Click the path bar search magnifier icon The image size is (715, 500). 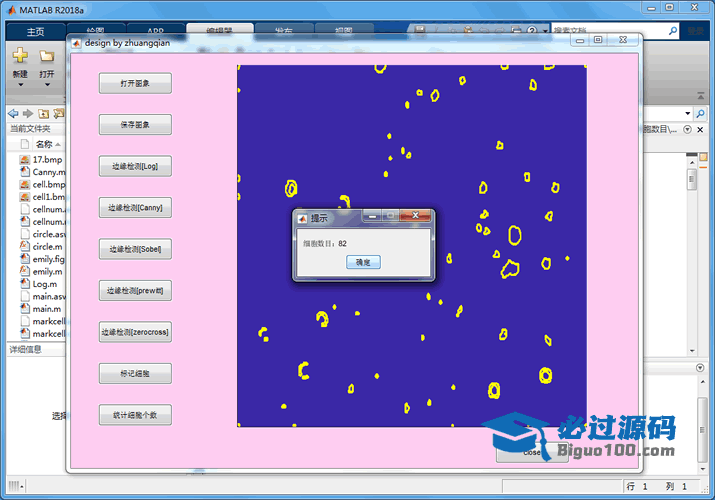700,113
